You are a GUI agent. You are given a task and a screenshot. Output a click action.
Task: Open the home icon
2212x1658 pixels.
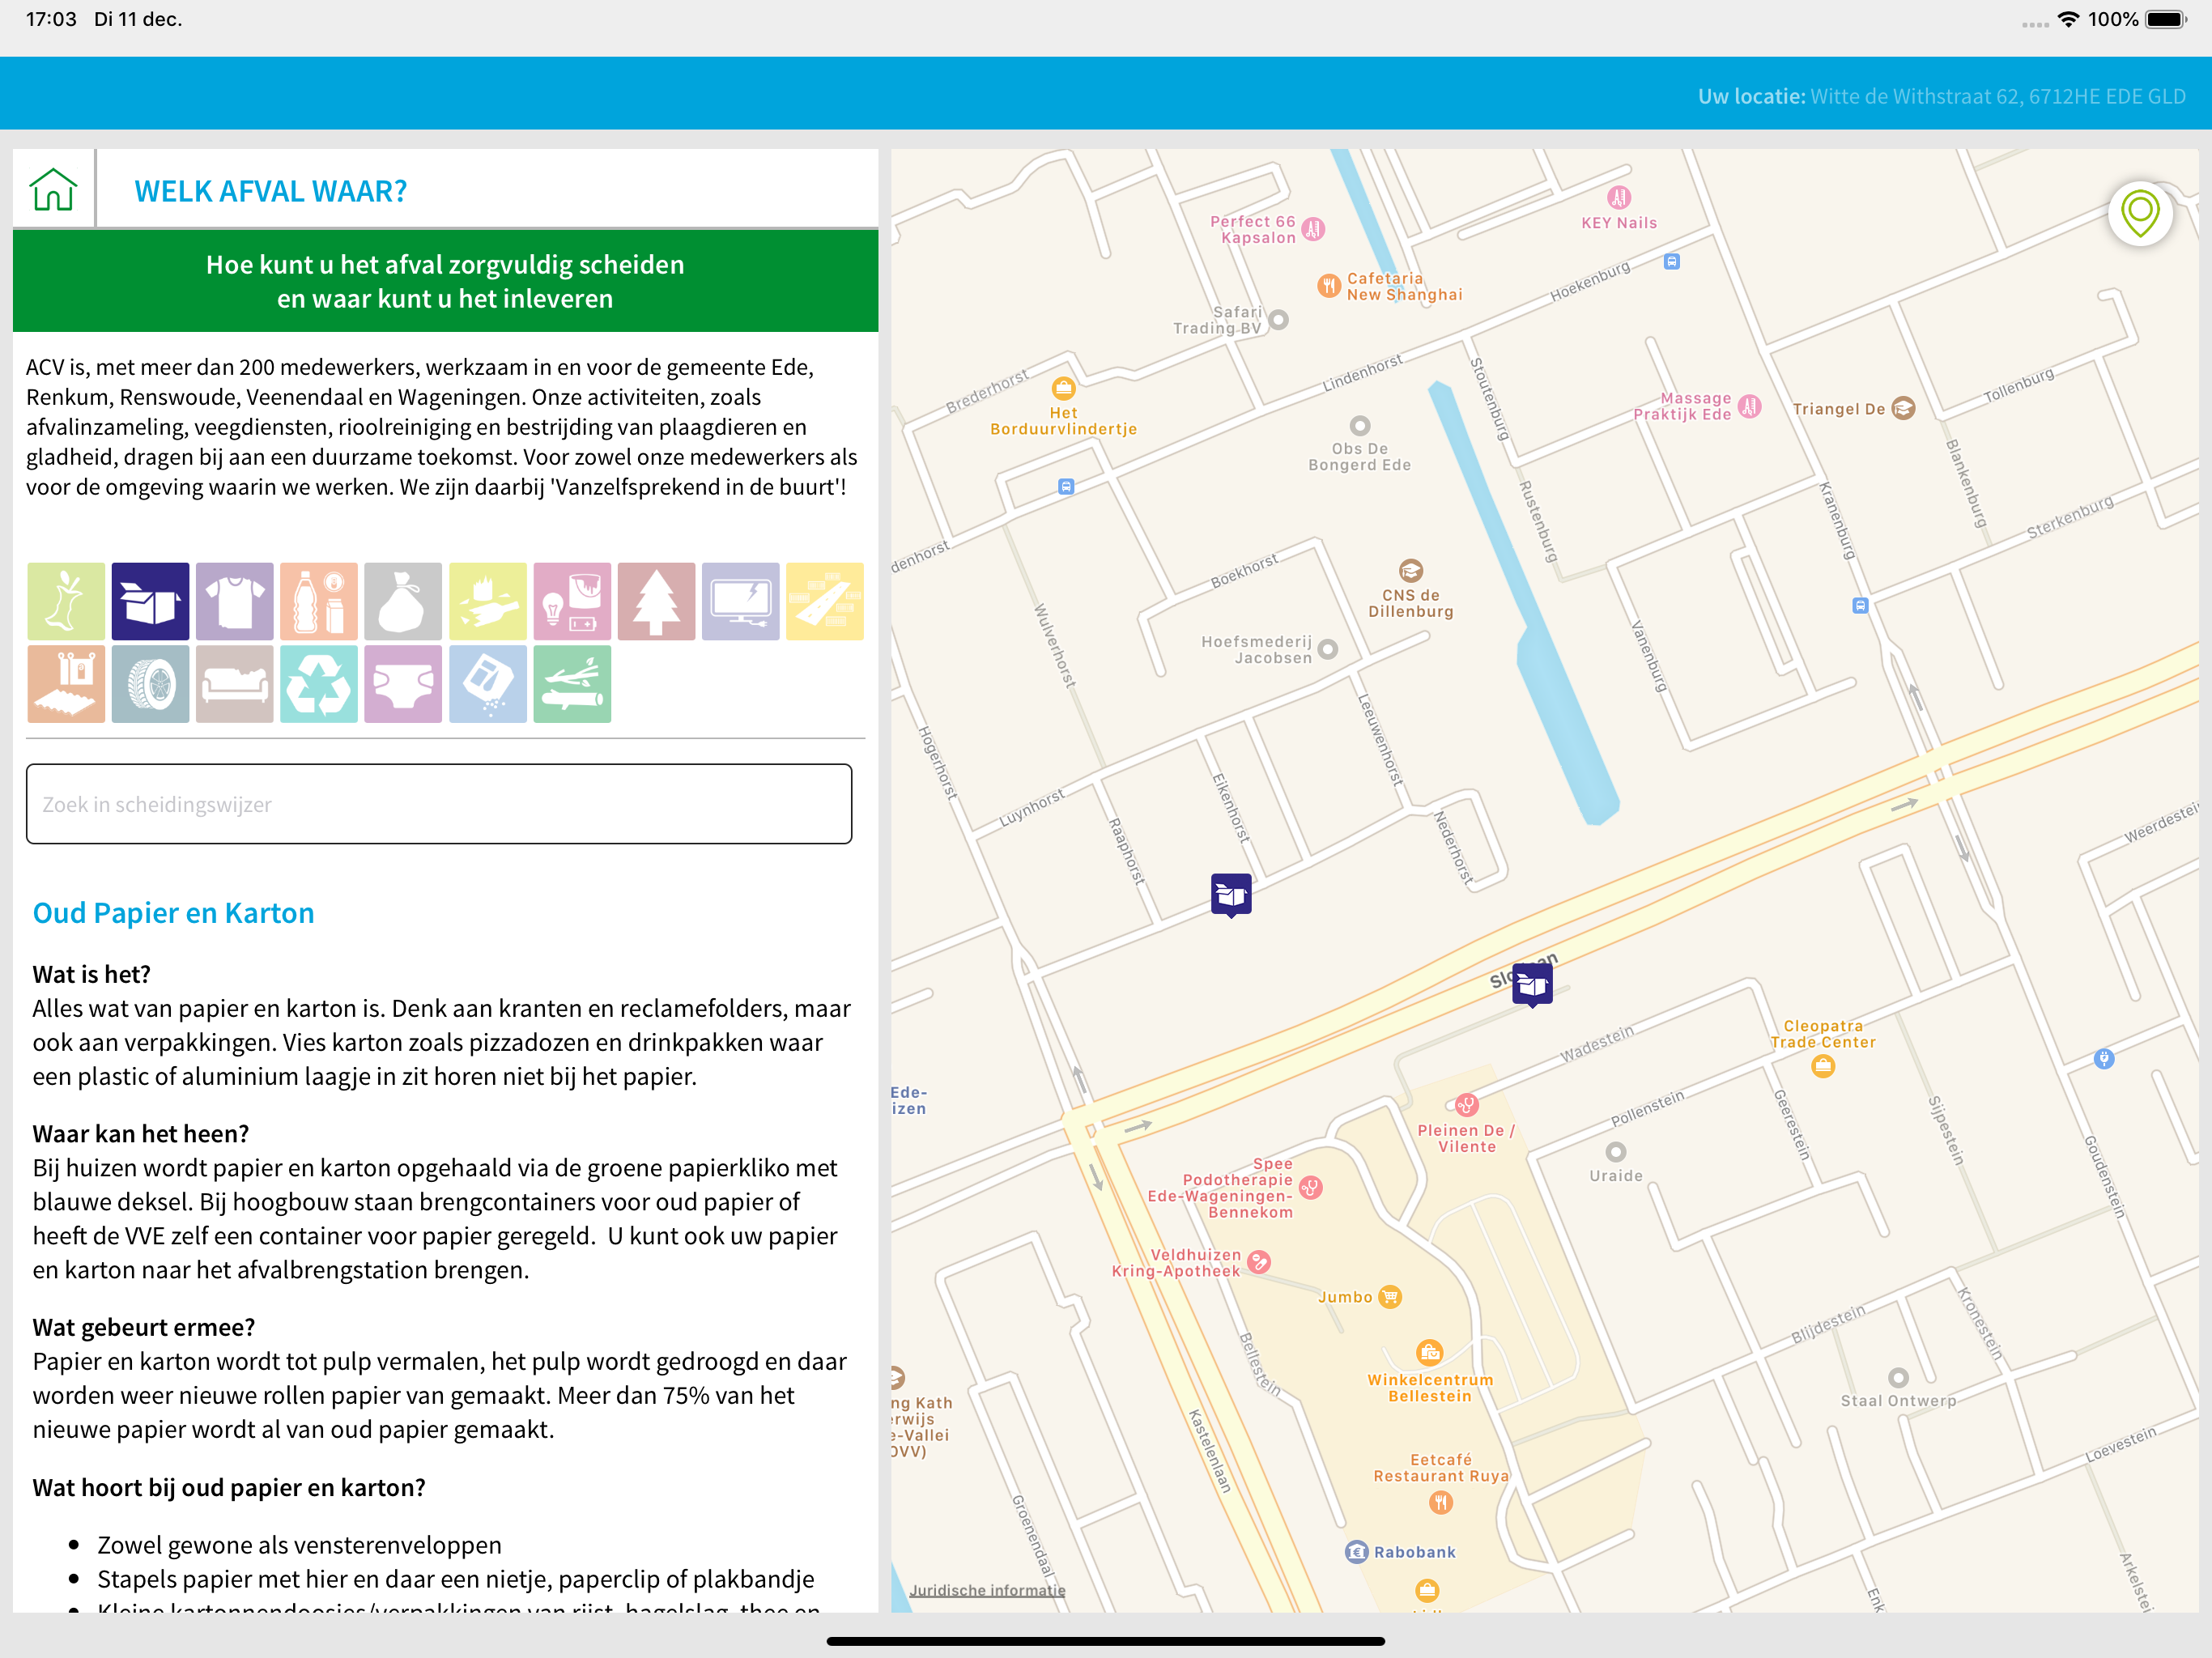tap(53, 189)
